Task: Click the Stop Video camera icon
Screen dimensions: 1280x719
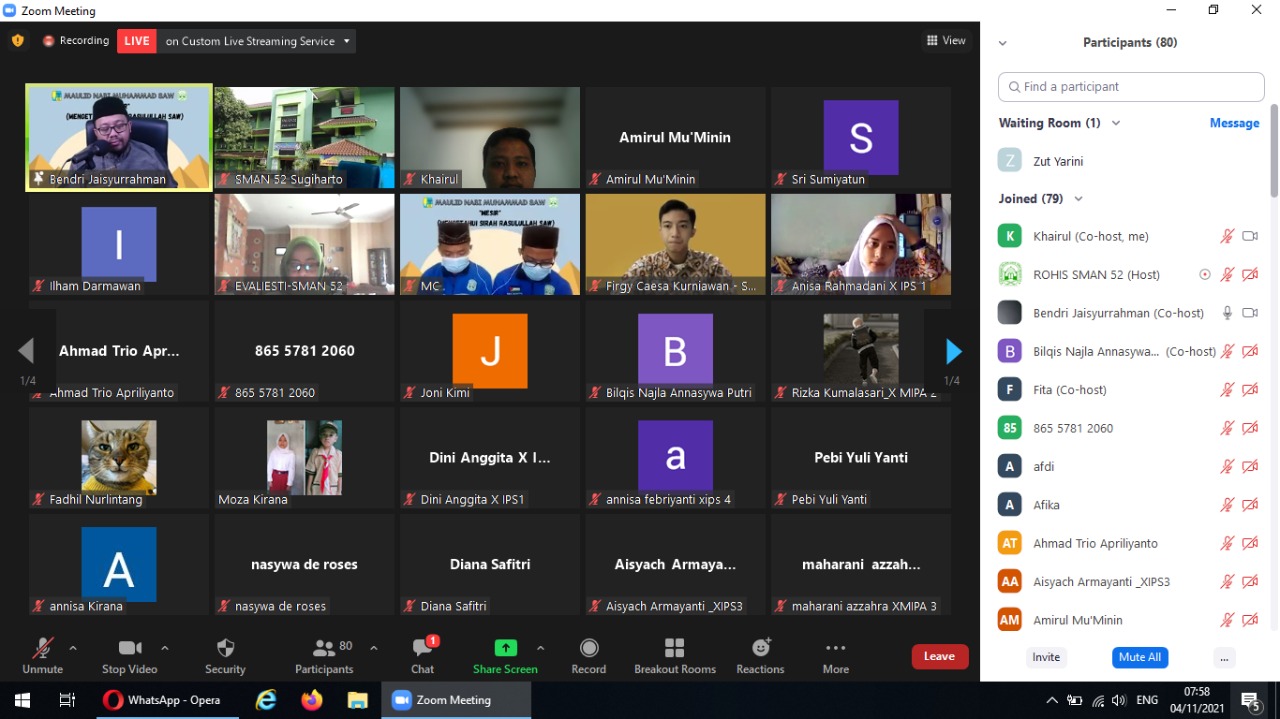Action: click(130, 648)
